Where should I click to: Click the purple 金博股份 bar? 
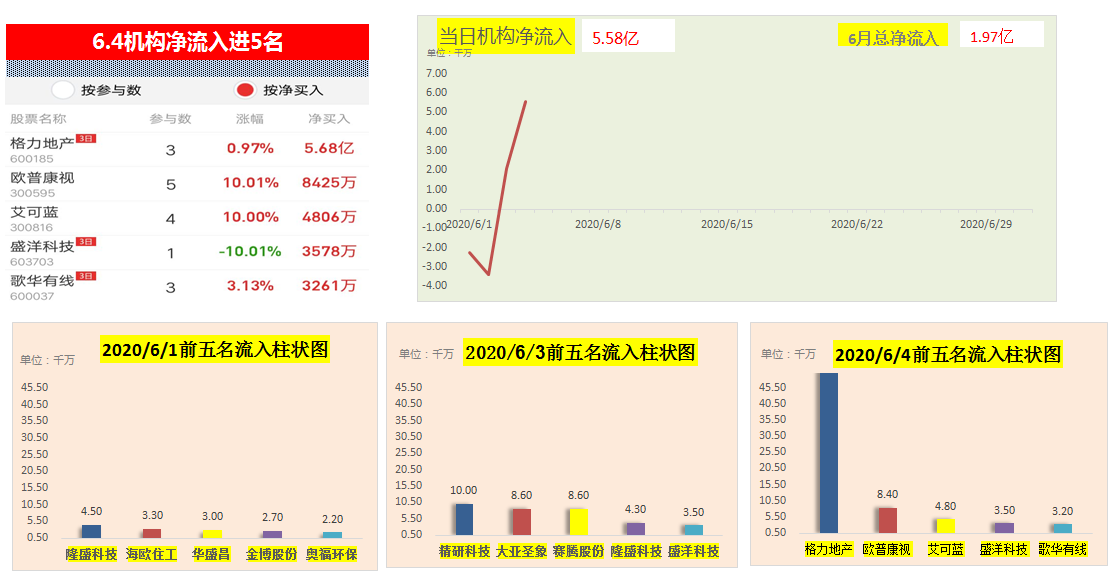[x=272, y=535]
